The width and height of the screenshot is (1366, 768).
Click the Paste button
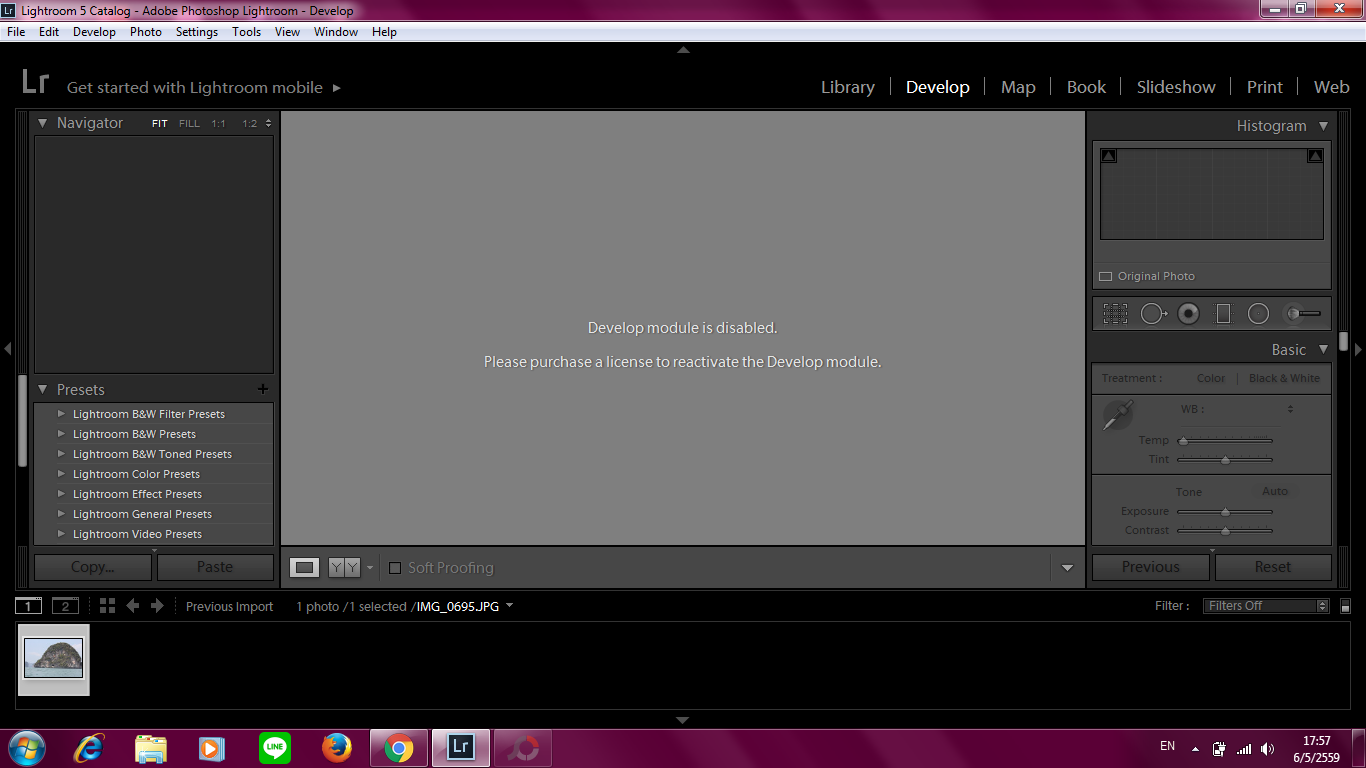point(215,567)
